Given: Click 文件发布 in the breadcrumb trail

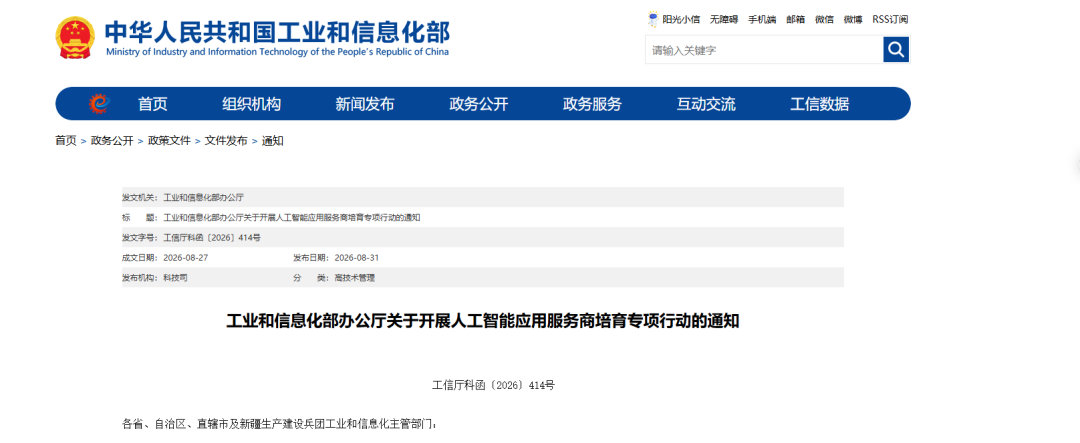Looking at the screenshot, I should pos(226,141).
